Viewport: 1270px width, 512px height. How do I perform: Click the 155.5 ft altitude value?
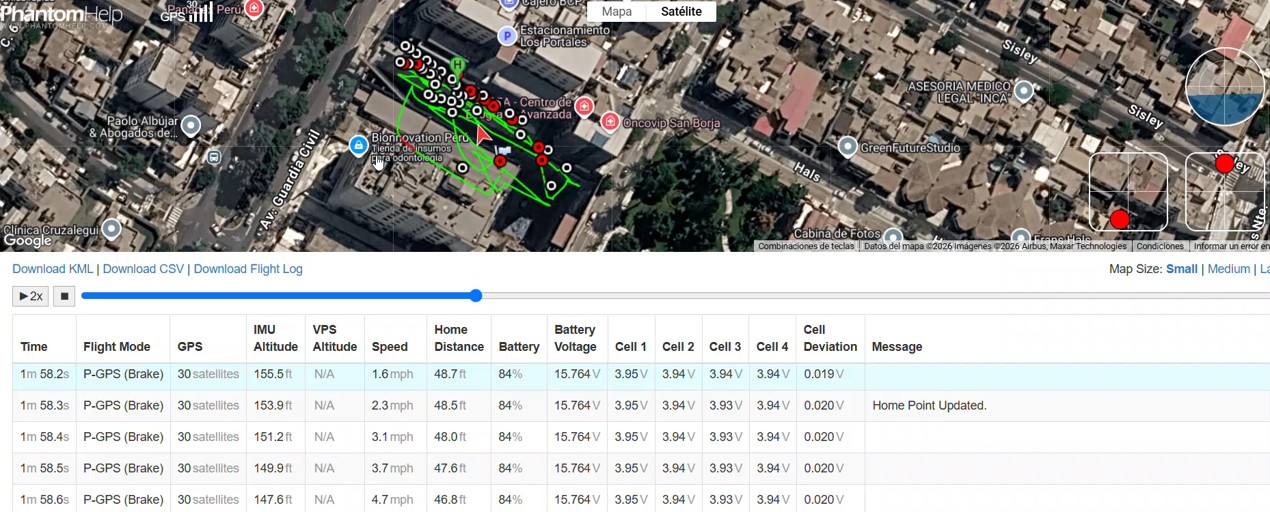(273, 374)
